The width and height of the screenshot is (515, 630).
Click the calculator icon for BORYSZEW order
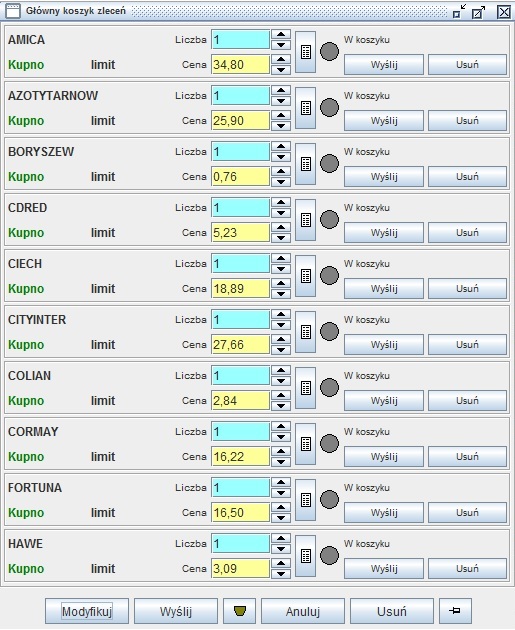pyautogui.click(x=305, y=164)
